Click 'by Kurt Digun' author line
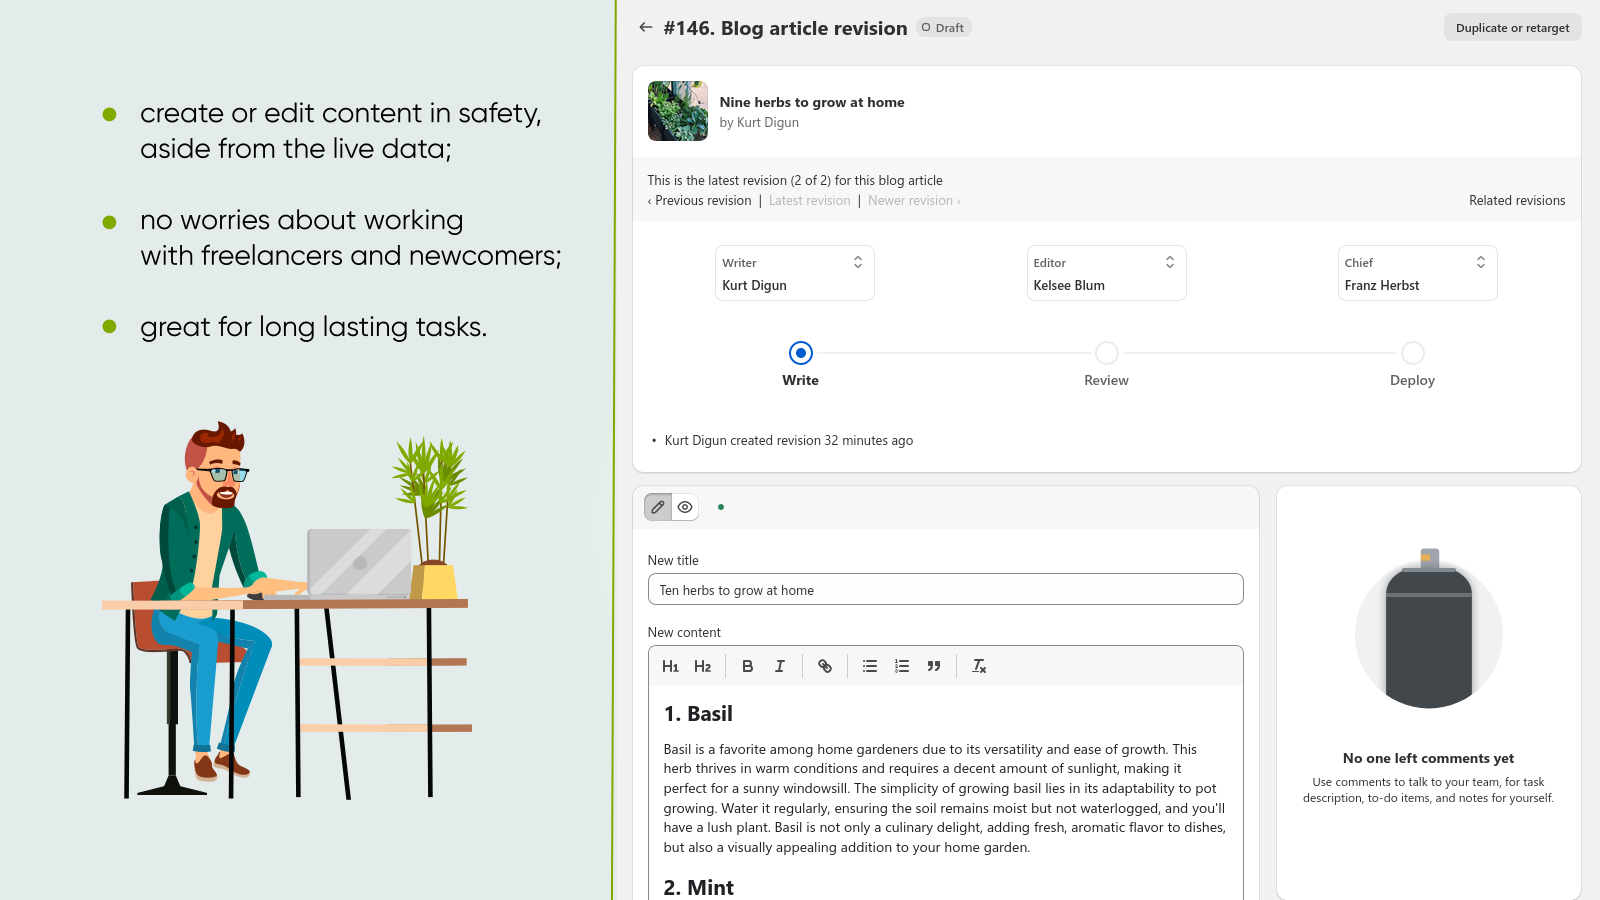The image size is (1600, 900). (x=759, y=123)
